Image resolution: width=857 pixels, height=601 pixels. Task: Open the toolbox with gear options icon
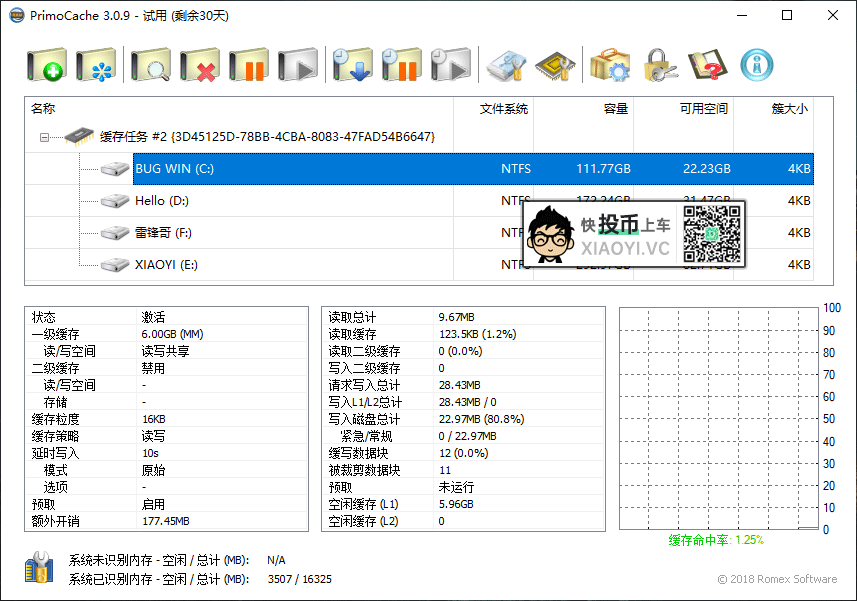pyautogui.click(x=609, y=66)
